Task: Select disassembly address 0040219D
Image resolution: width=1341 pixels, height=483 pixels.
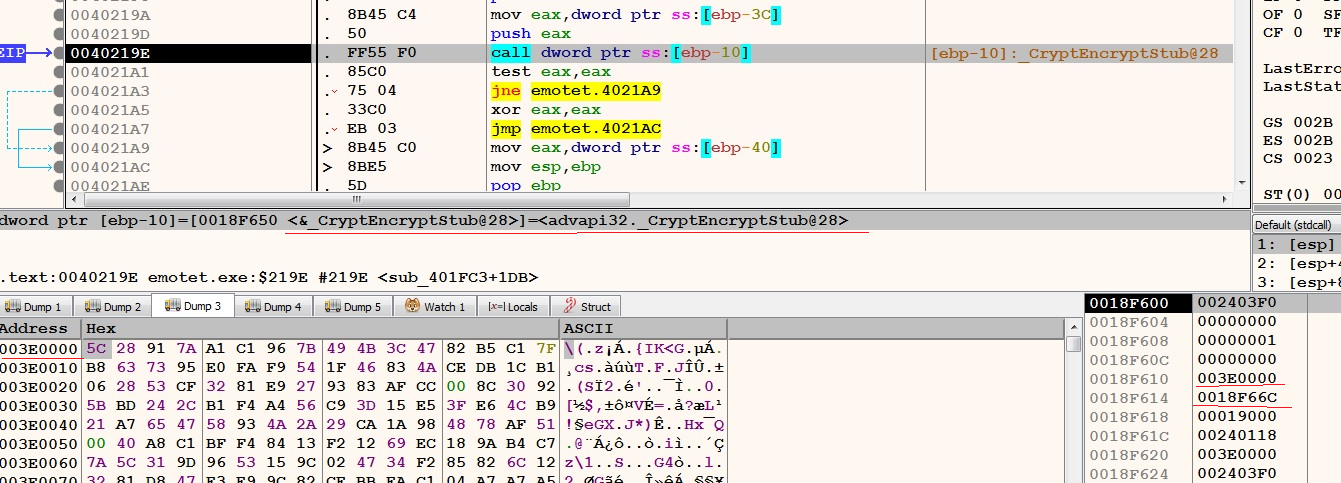Action: coord(110,34)
